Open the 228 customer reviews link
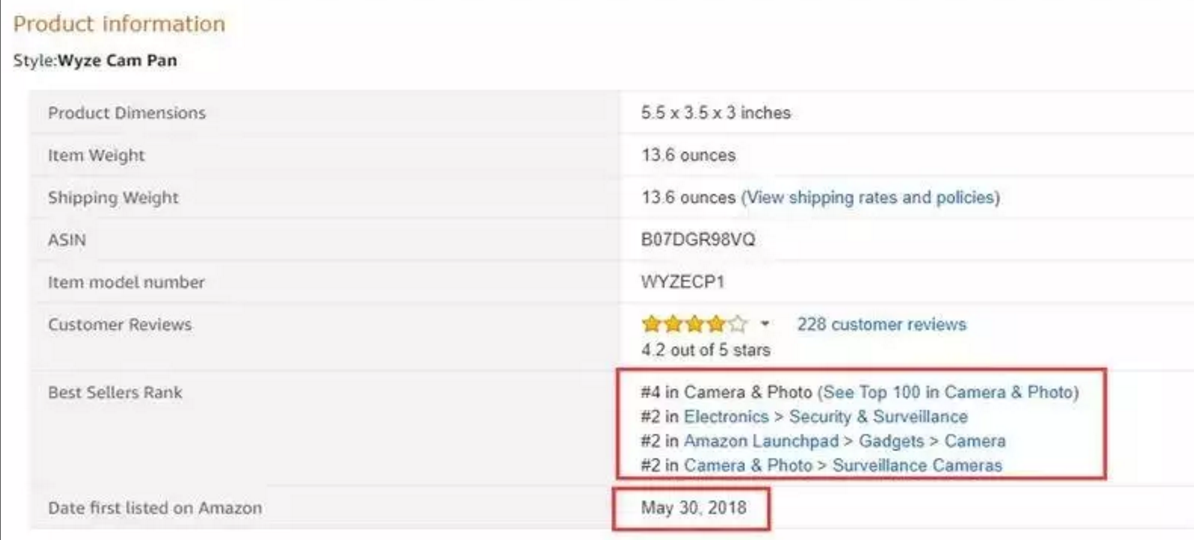1194x540 pixels. tap(881, 324)
